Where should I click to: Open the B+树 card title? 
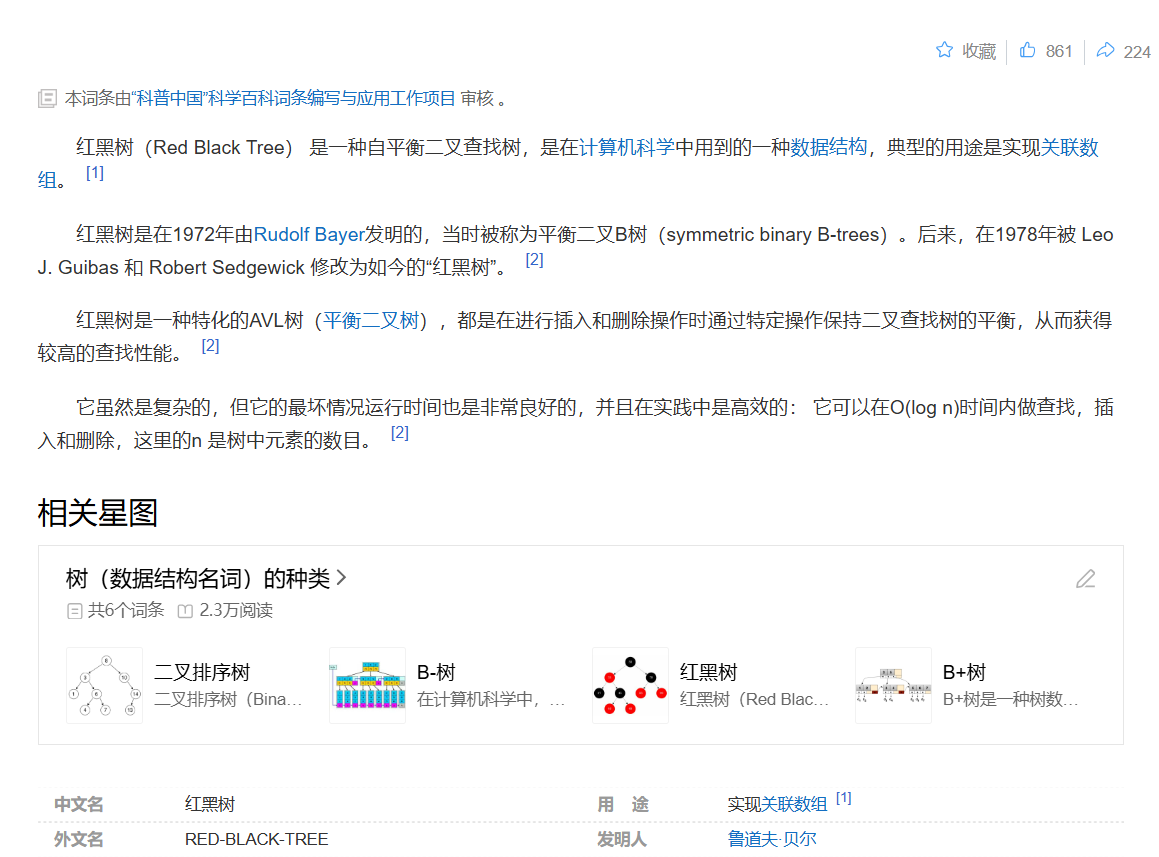965,672
